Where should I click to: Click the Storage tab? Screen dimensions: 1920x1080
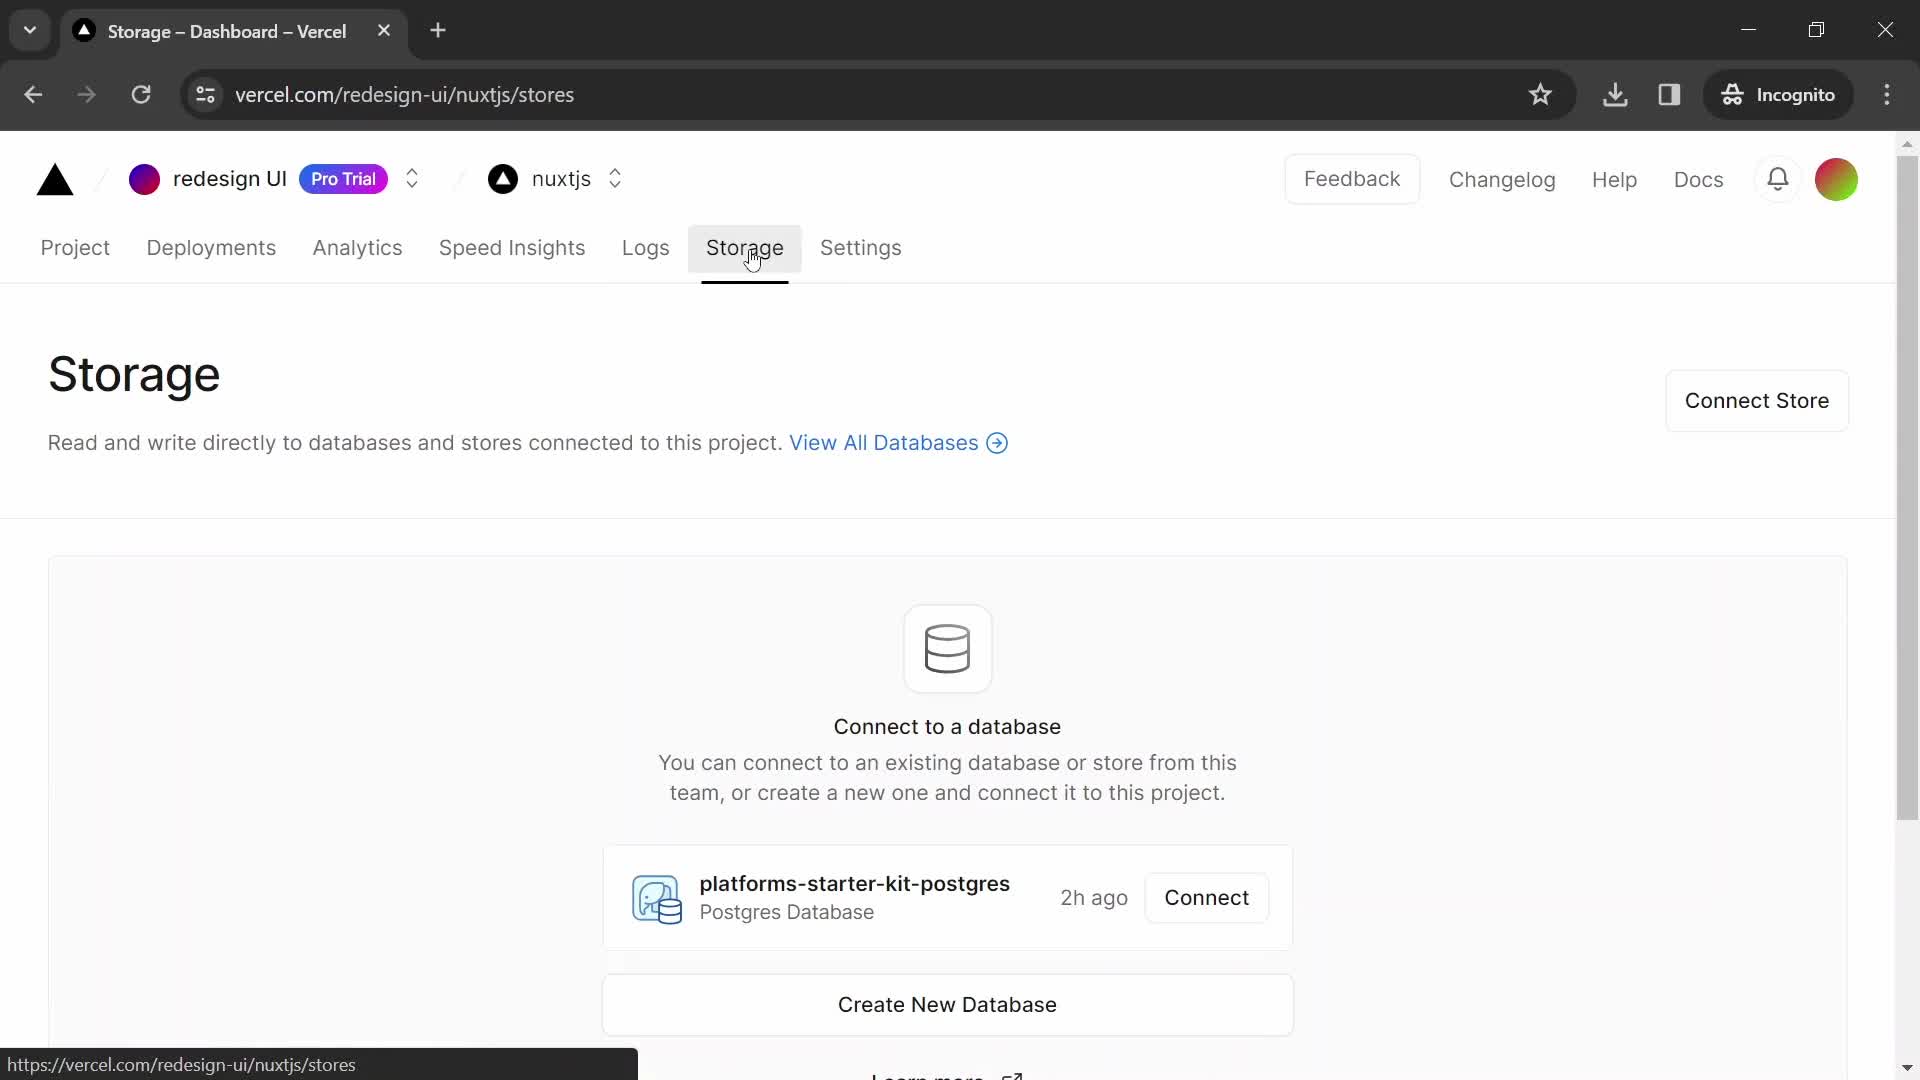point(745,248)
